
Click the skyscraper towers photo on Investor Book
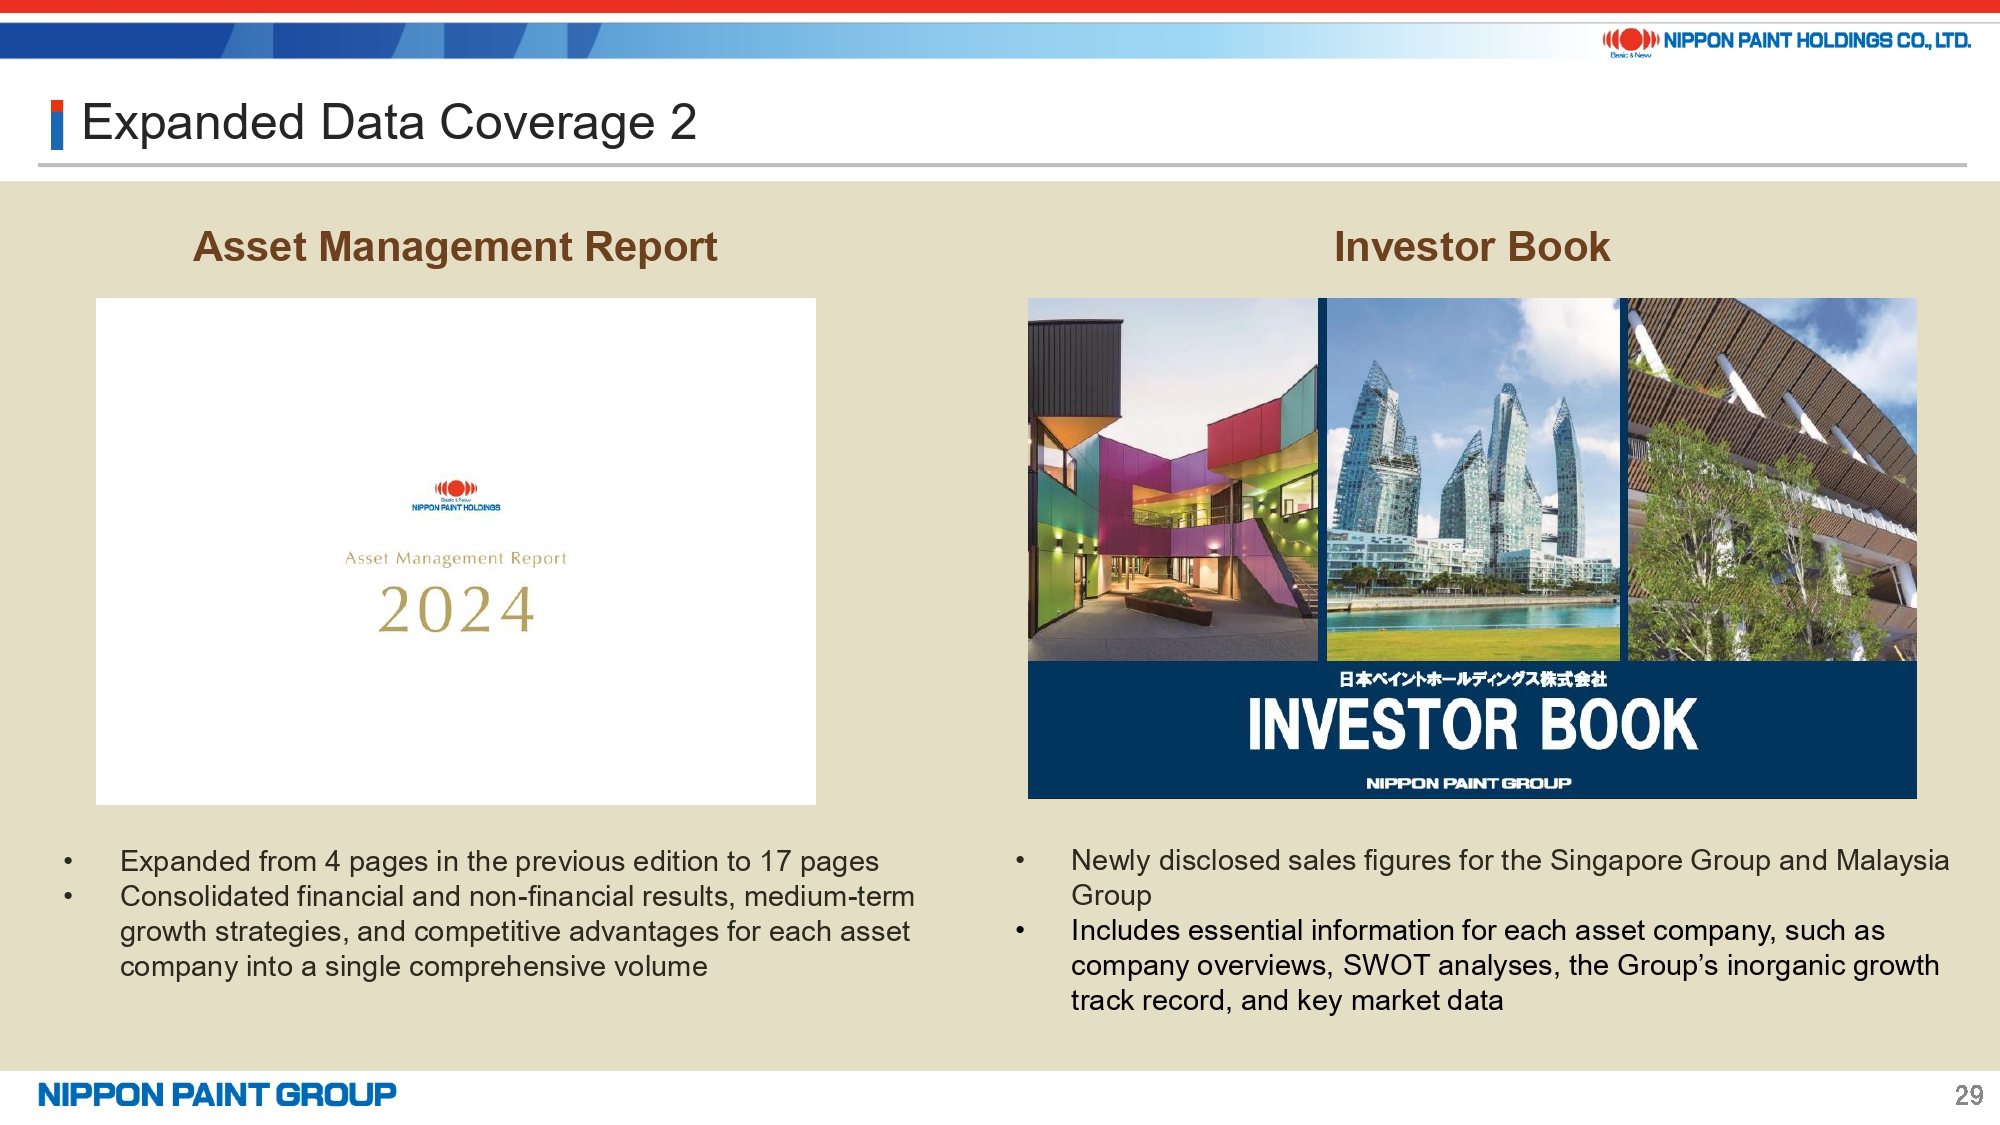coord(1473,479)
